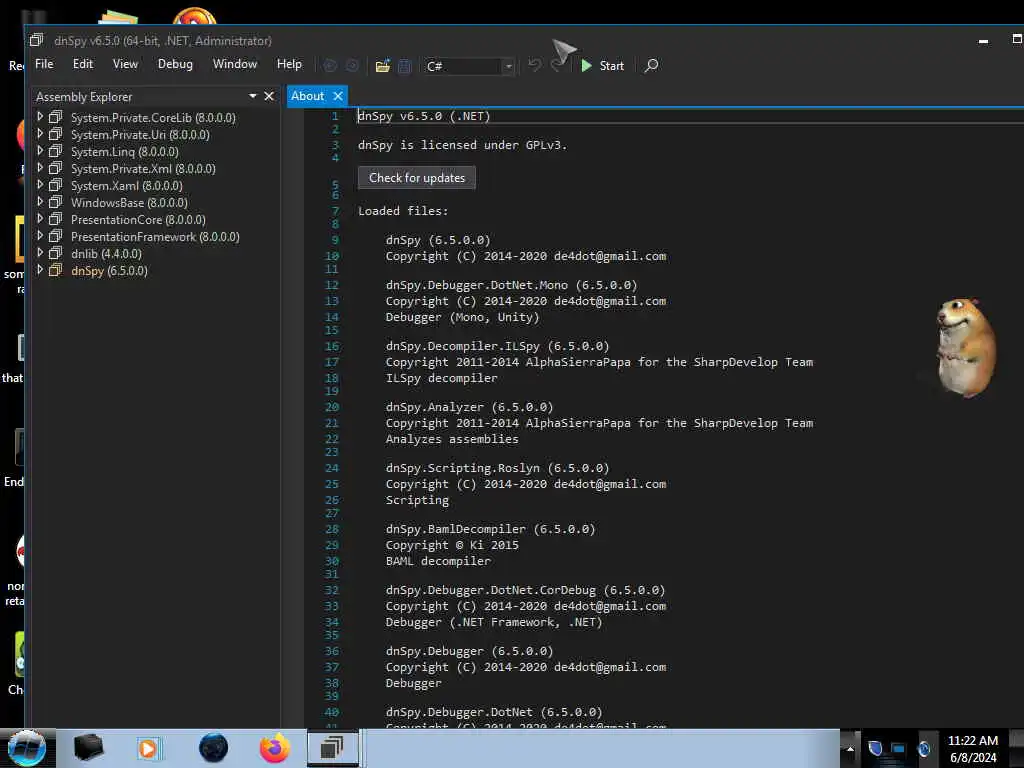Click the WindowsBase assembly icon
The height and width of the screenshot is (768, 1024).
pyautogui.click(x=56, y=202)
